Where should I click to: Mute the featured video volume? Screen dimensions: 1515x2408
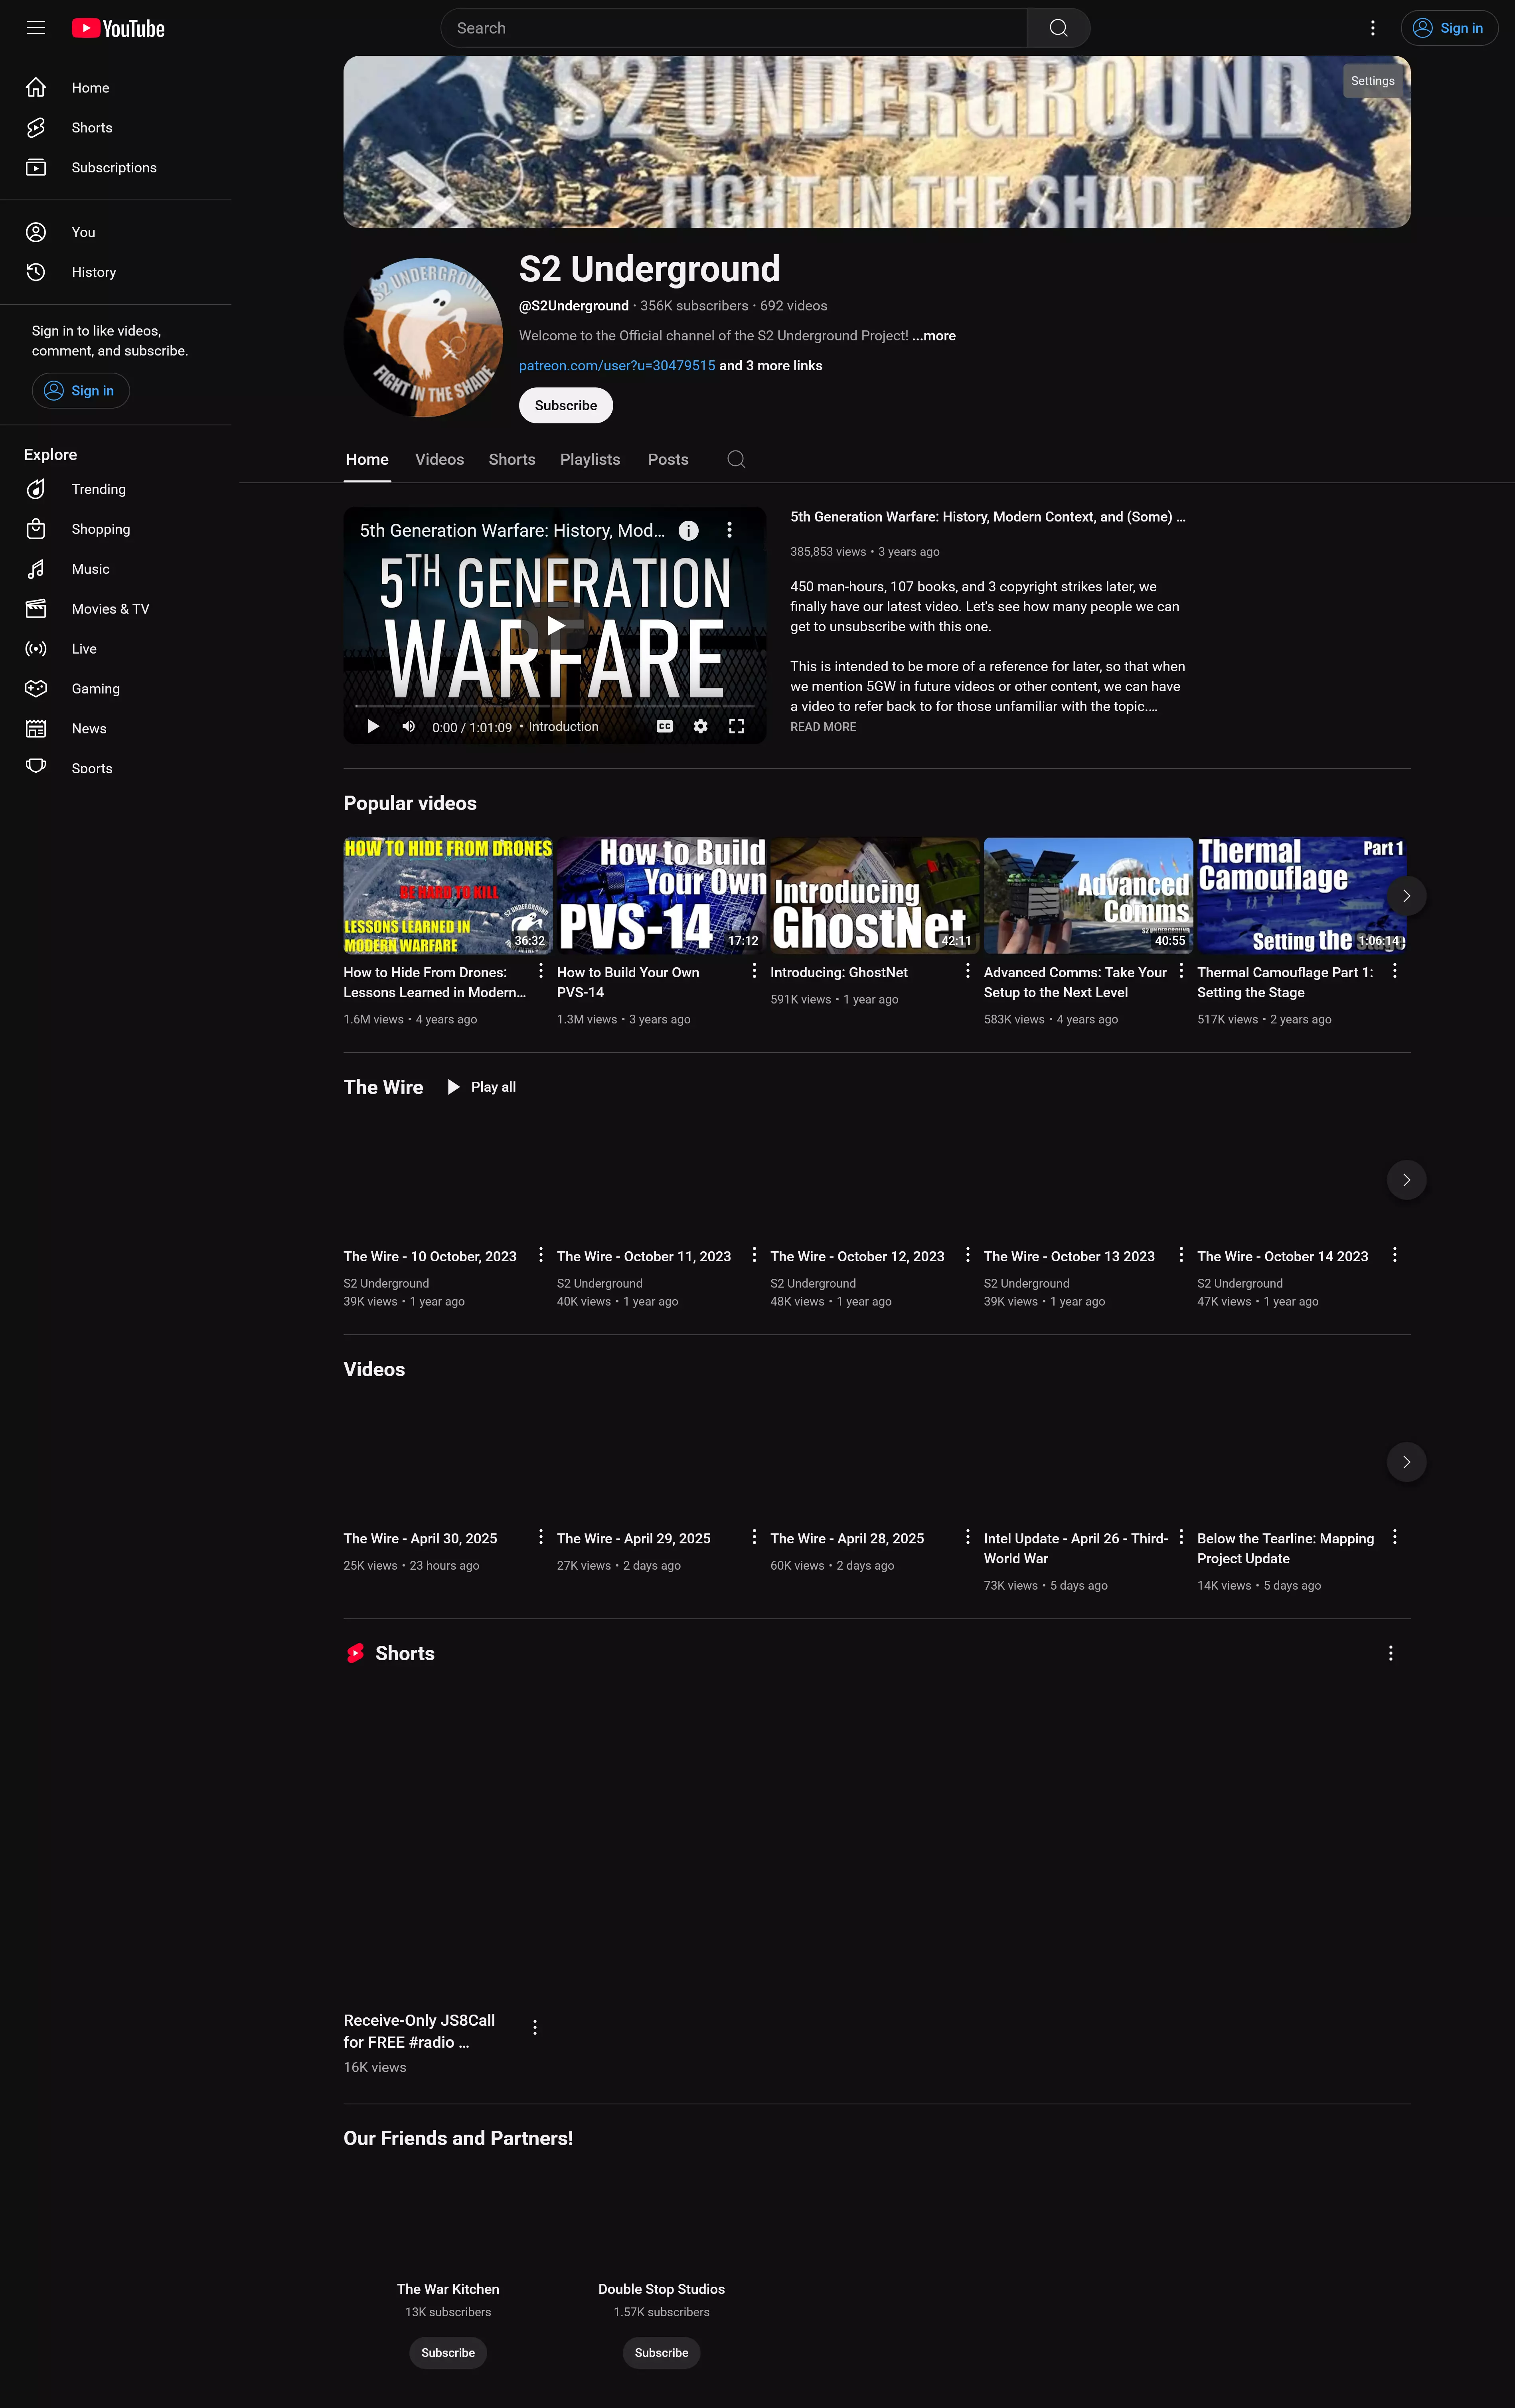tap(408, 727)
